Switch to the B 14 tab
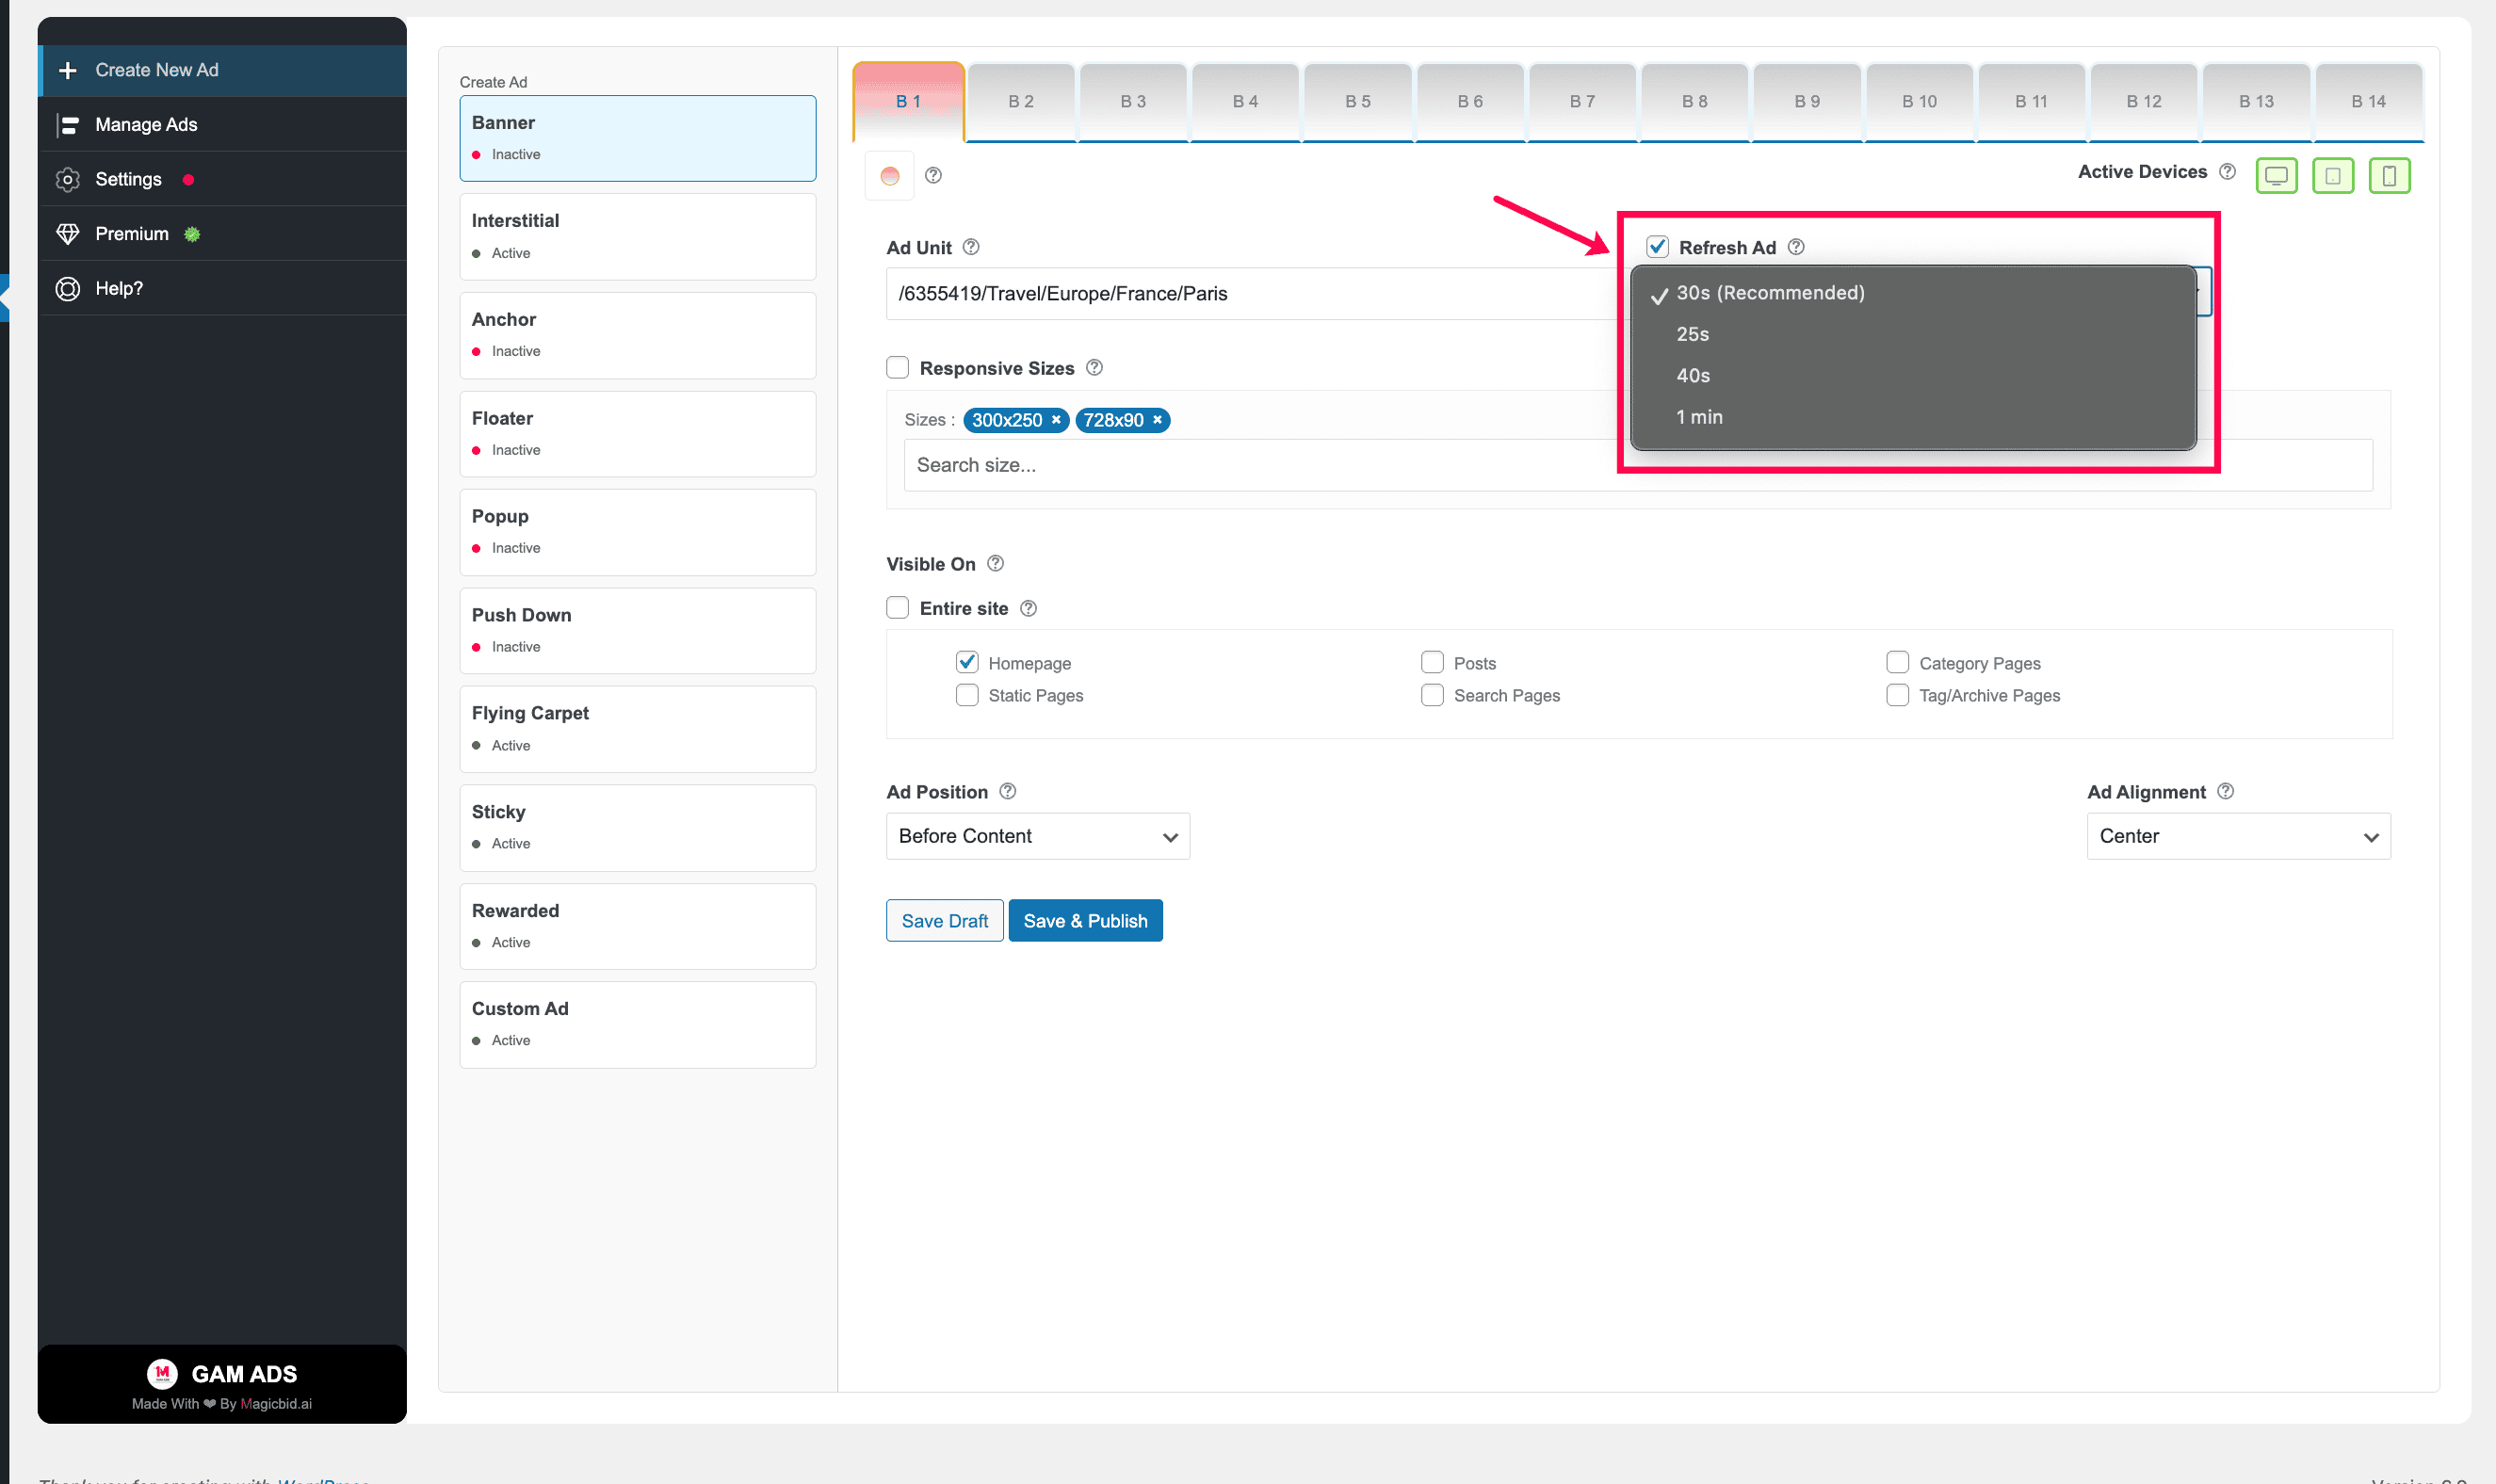2496x1484 pixels. 2368,102
